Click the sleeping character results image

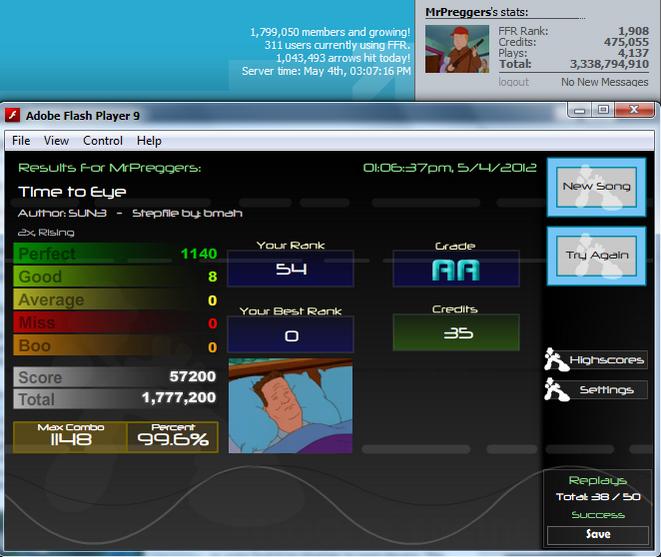click(x=290, y=406)
